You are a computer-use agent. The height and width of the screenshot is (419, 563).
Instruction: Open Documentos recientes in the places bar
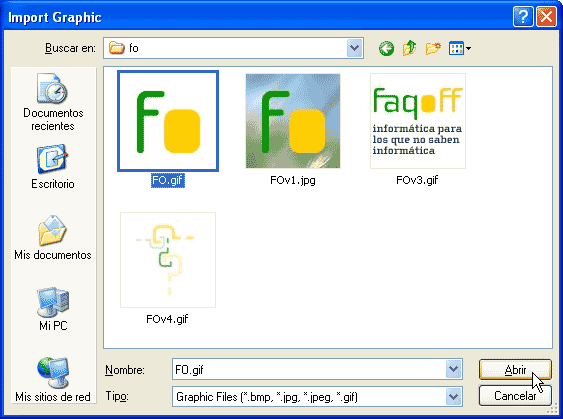(53, 102)
